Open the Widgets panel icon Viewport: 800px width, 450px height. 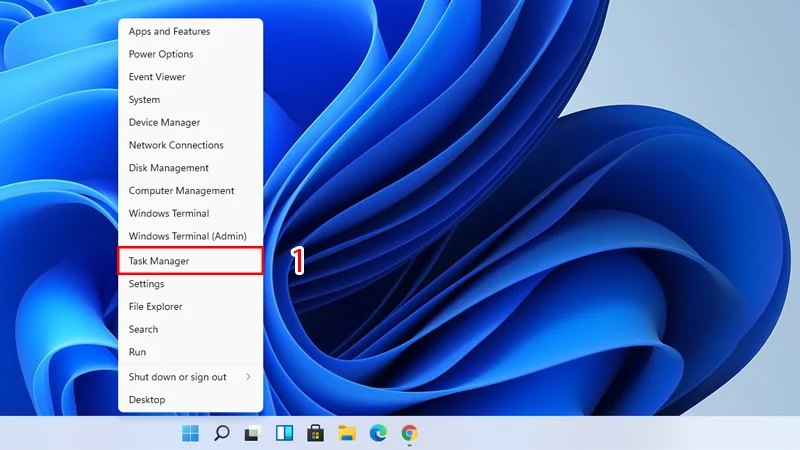coord(284,433)
